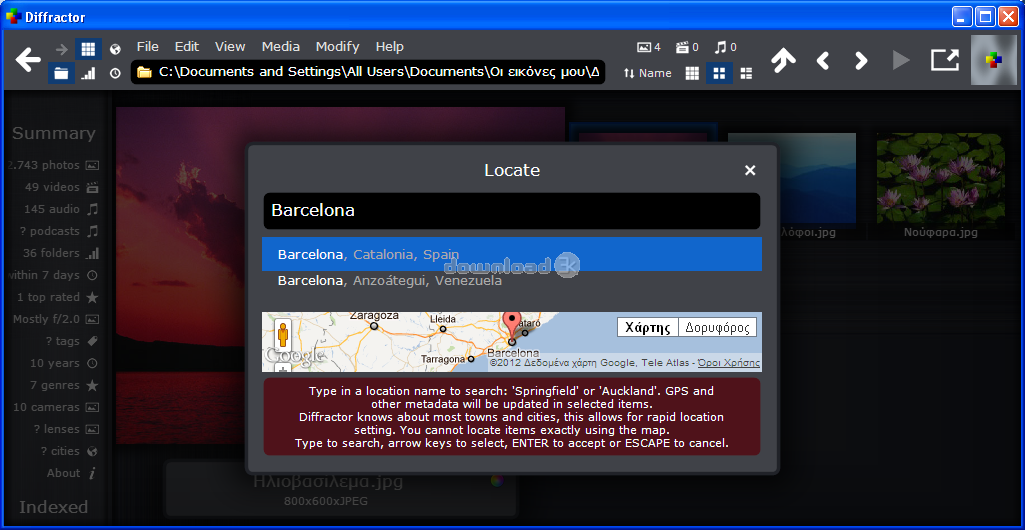Filter by 2.743 photos in Summary
The image size is (1025, 530).
54,165
